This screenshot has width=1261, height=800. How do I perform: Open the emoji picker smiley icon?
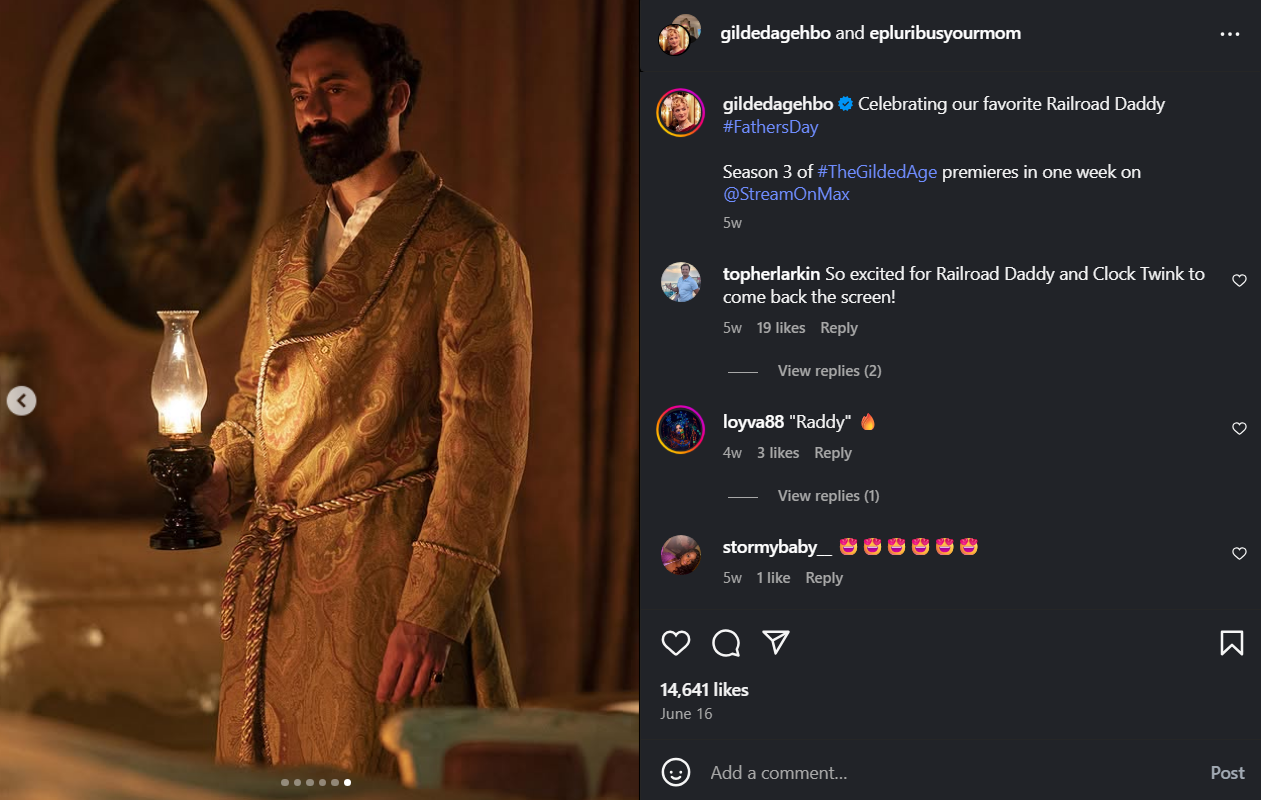pos(677,772)
